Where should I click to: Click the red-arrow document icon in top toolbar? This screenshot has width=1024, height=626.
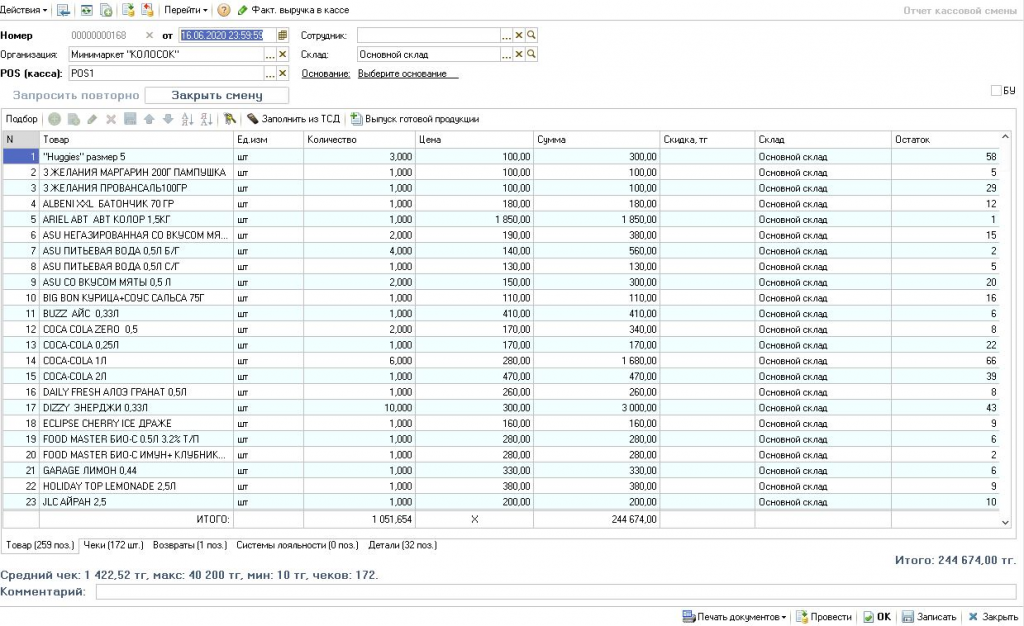click(148, 10)
